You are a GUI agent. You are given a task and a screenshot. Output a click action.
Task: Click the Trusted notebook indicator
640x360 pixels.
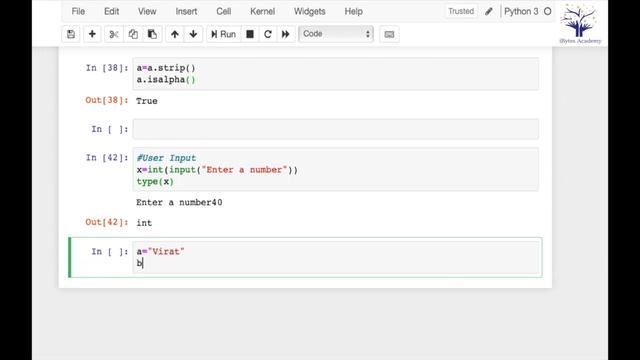tap(461, 11)
